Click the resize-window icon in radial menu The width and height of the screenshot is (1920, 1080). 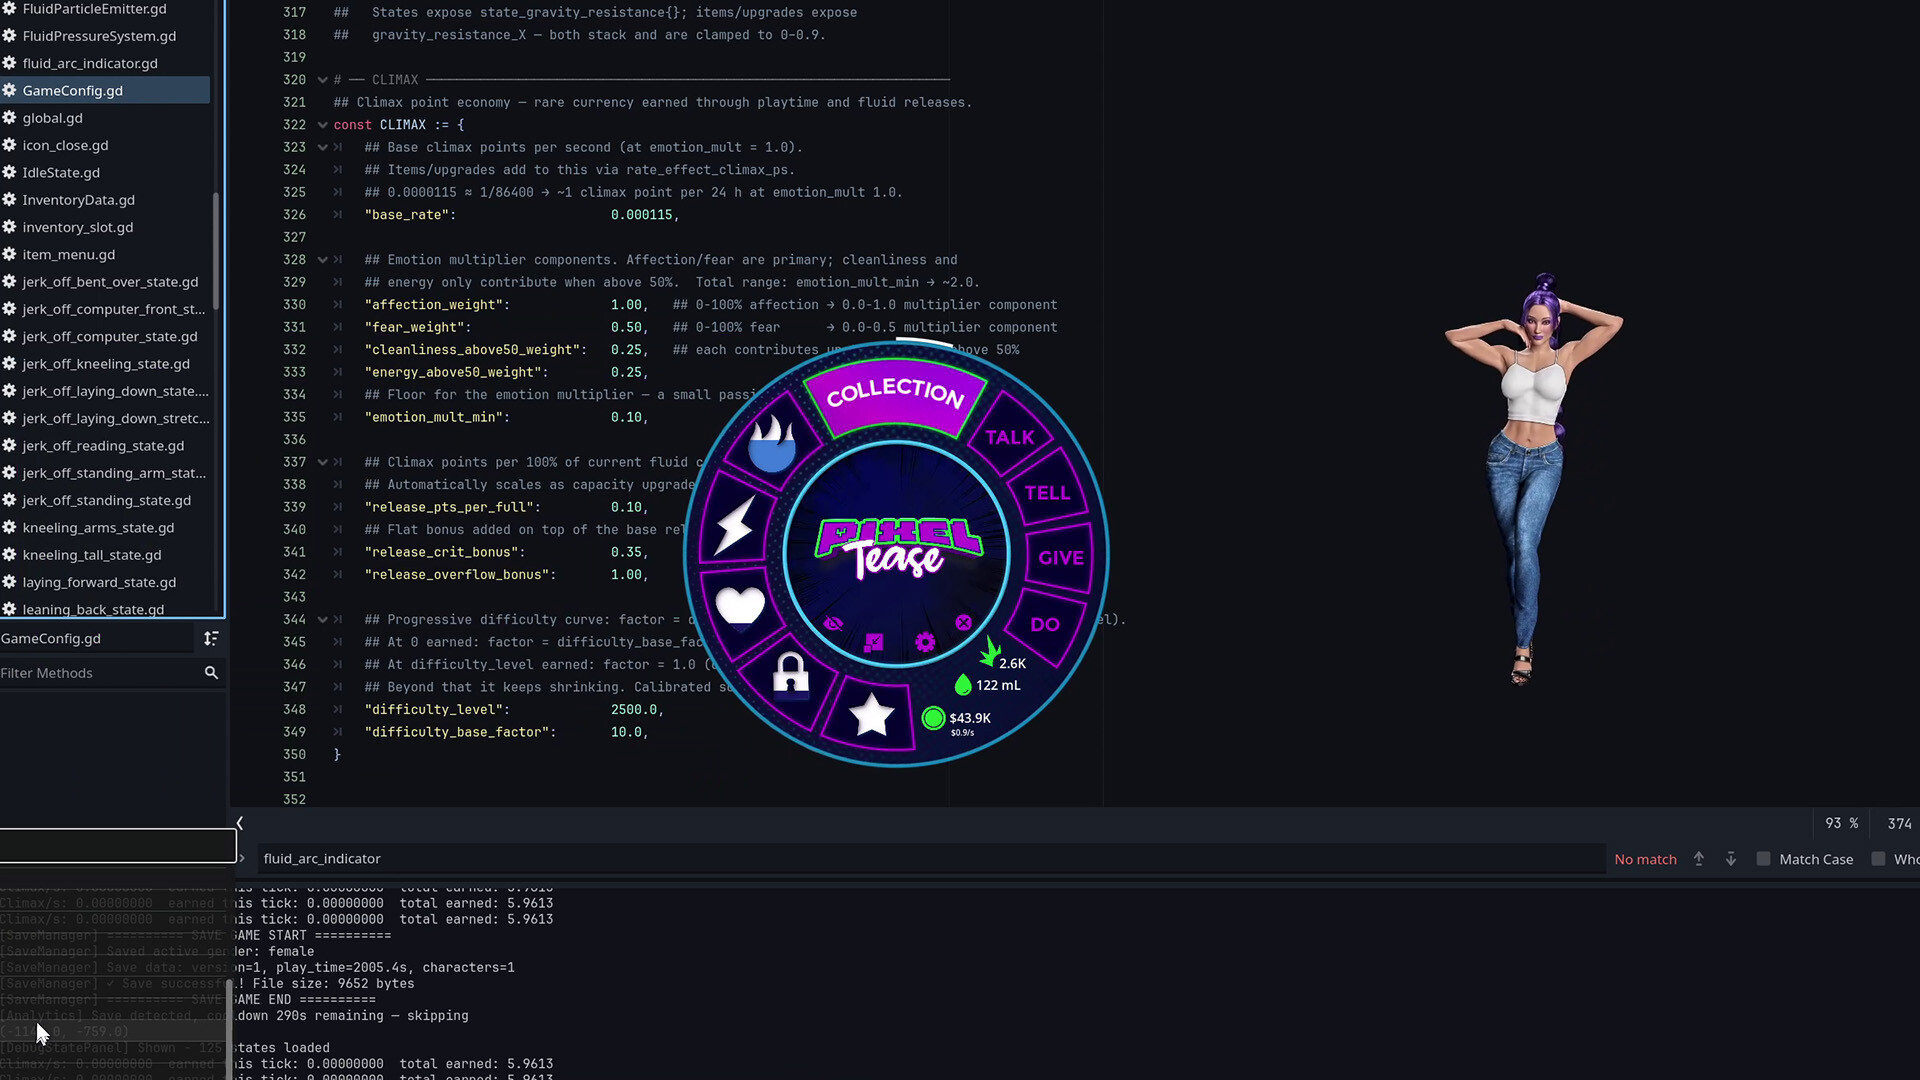tap(874, 642)
